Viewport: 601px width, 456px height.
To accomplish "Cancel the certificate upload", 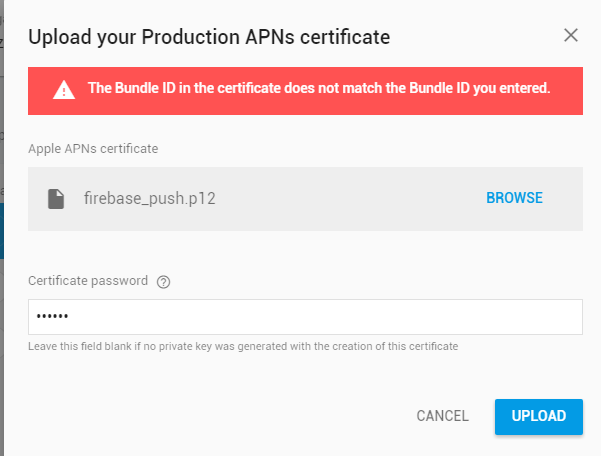I will (x=442, y=416).
